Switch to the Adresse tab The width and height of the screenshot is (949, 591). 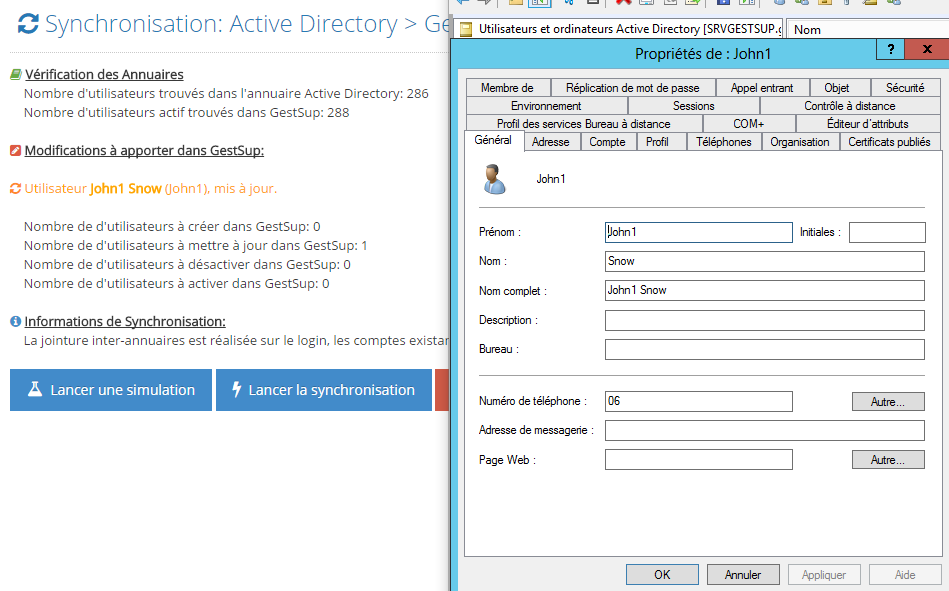(551, 142)
